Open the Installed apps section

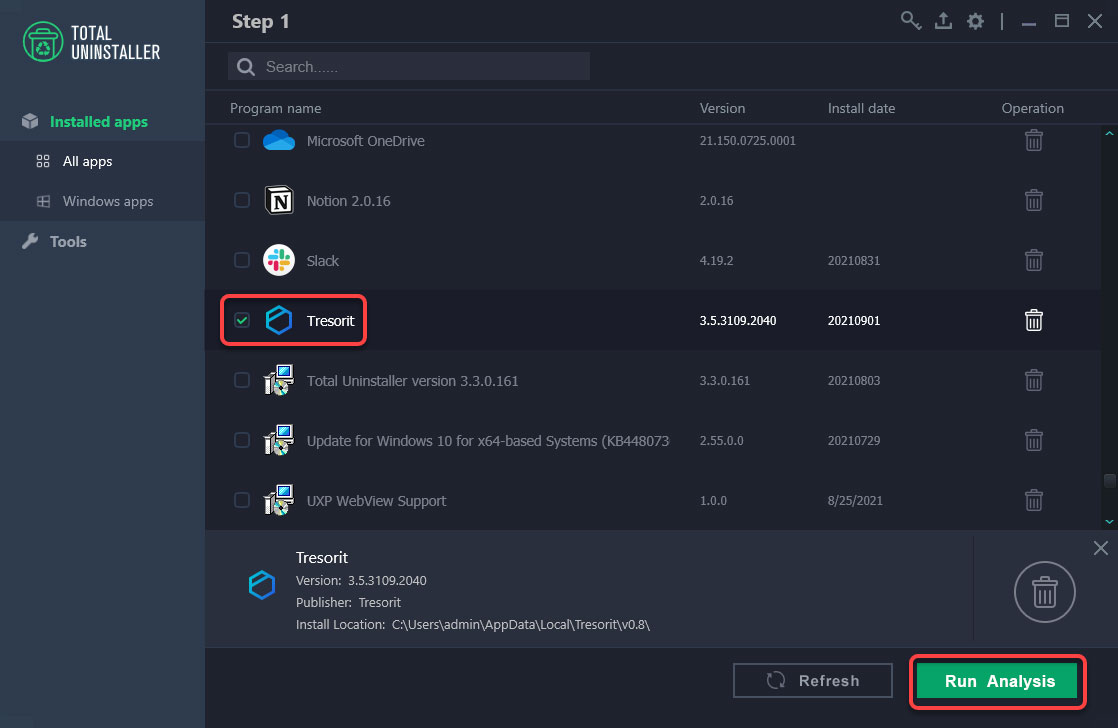(98, 121)
